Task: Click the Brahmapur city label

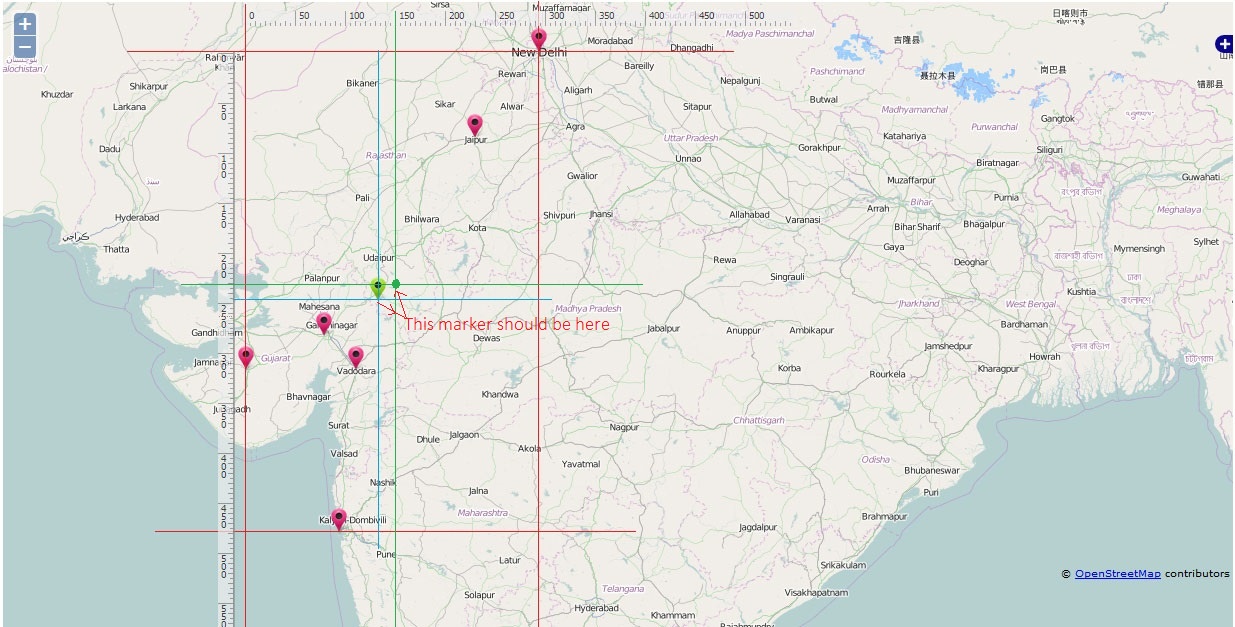Action: (x=884, y=517)
